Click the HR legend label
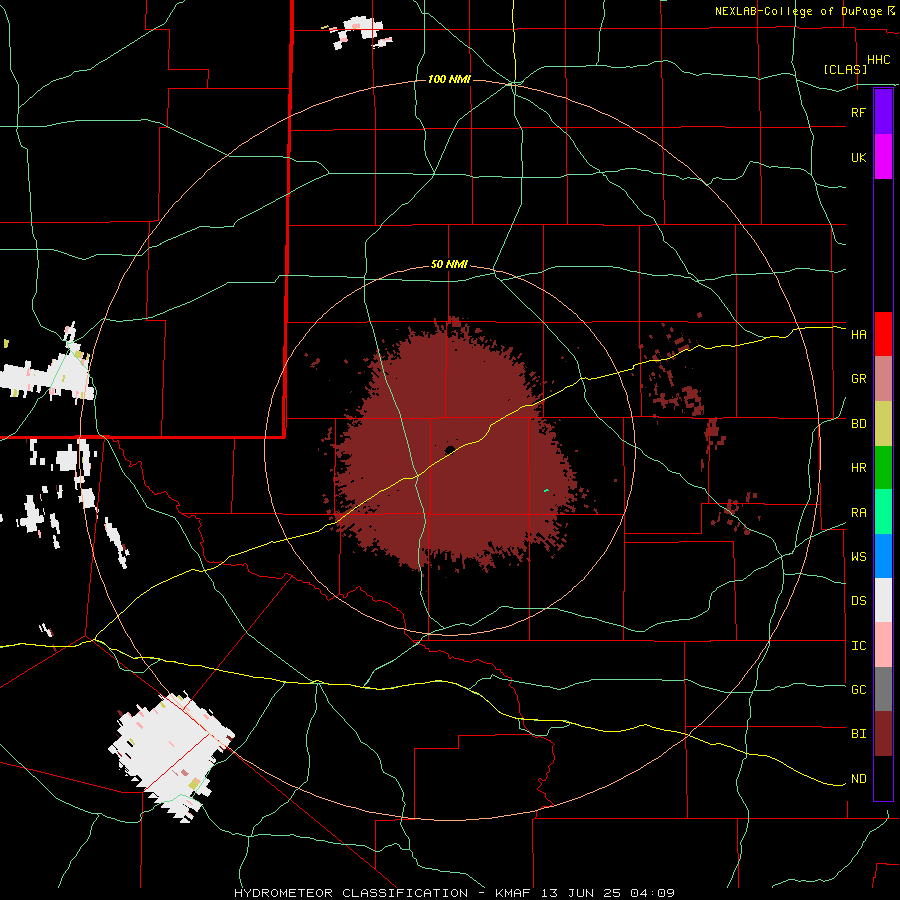Image resolution: width=900 pixels, height=900 pixels. pyautogui.click(x=858, y=468)
